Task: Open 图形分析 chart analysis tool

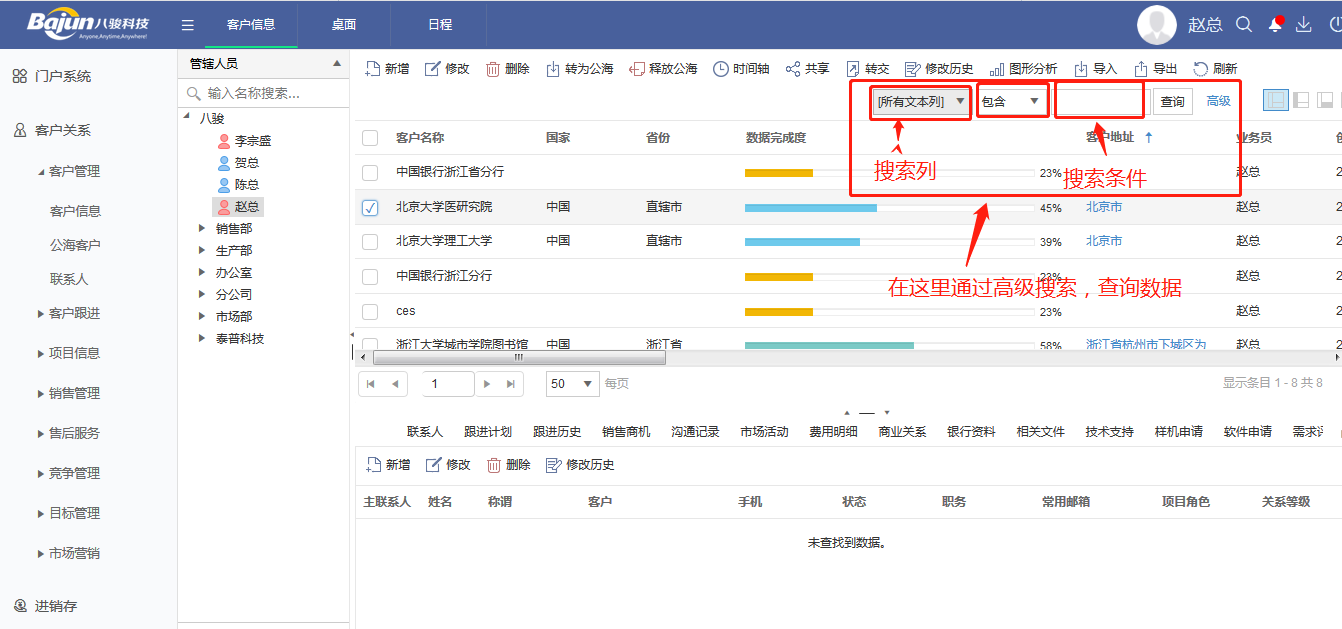Action: [x=997, y=69]
